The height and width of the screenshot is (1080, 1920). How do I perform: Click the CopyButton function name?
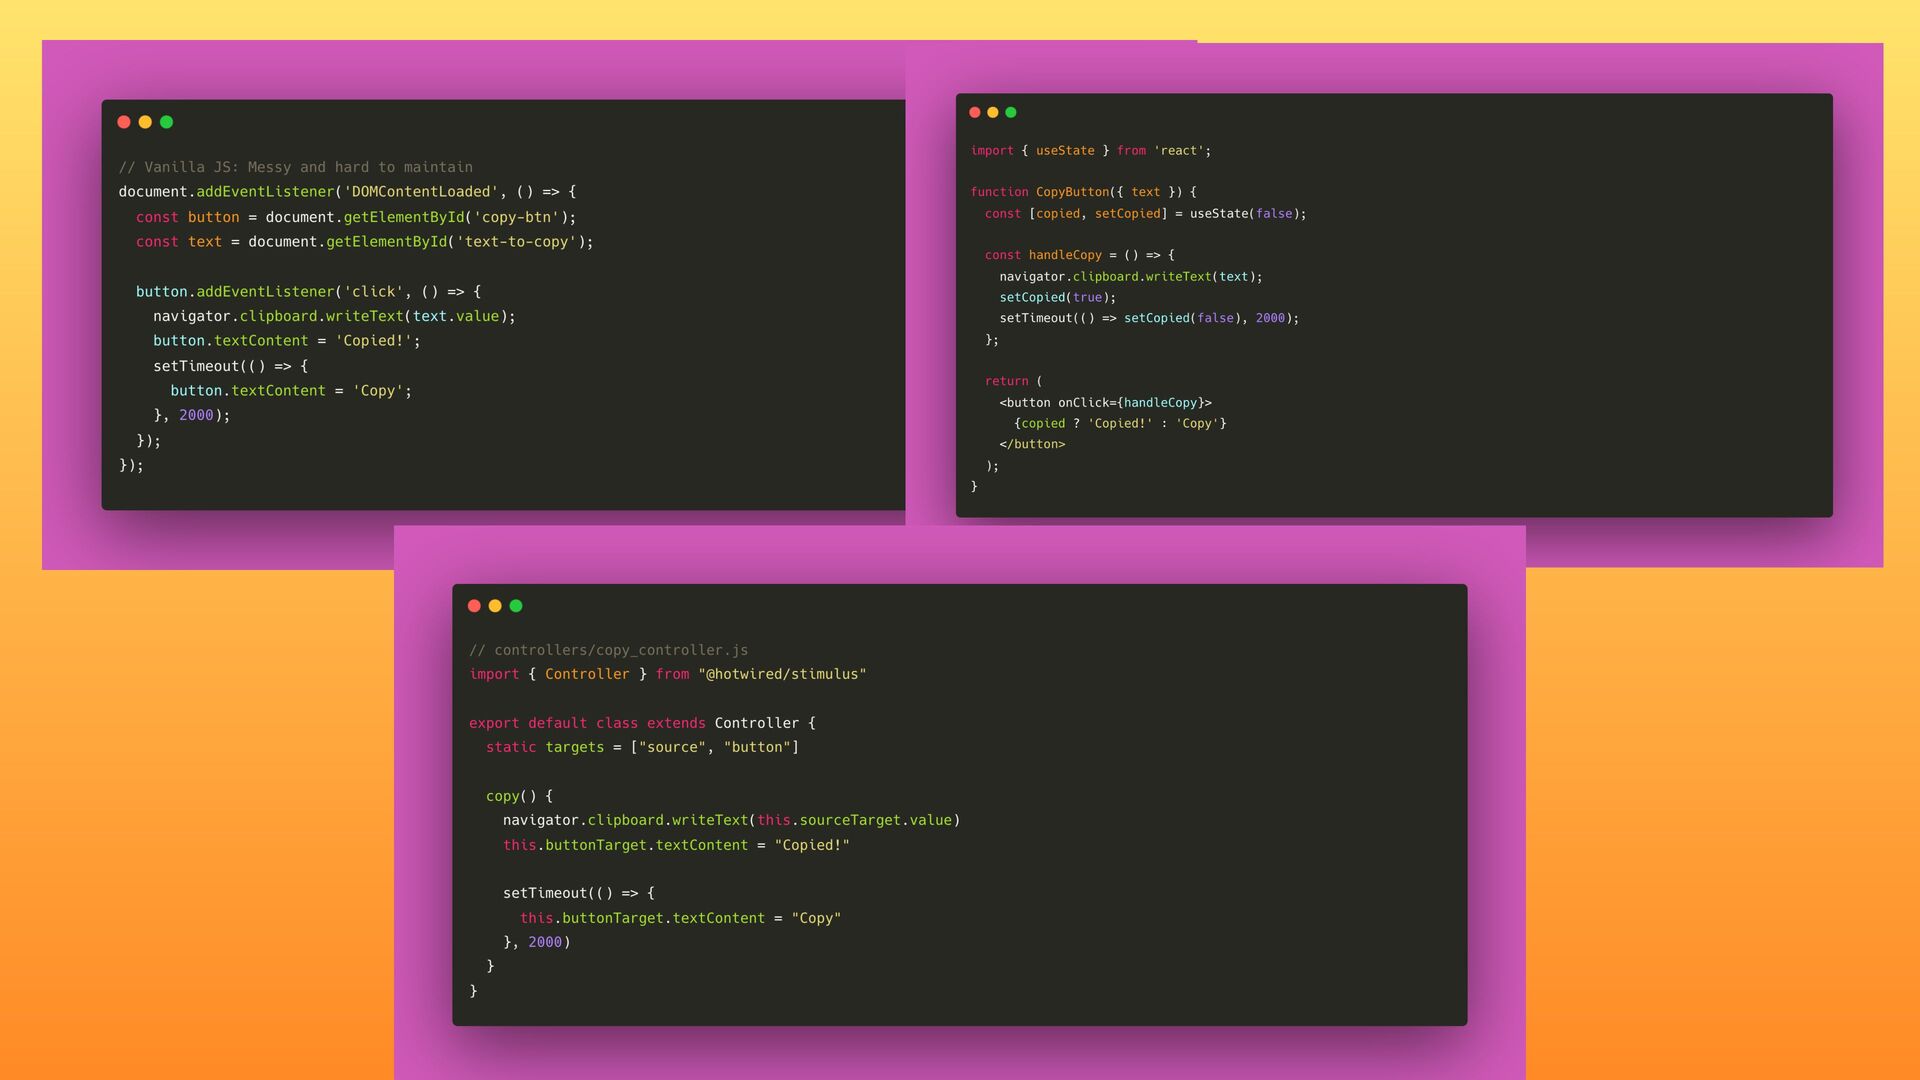point(1072,192)
